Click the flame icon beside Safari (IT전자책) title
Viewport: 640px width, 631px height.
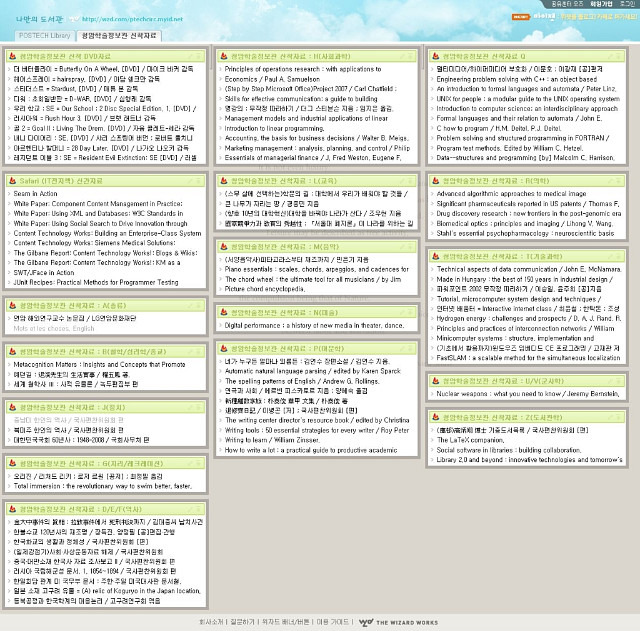tap(13, 180)
